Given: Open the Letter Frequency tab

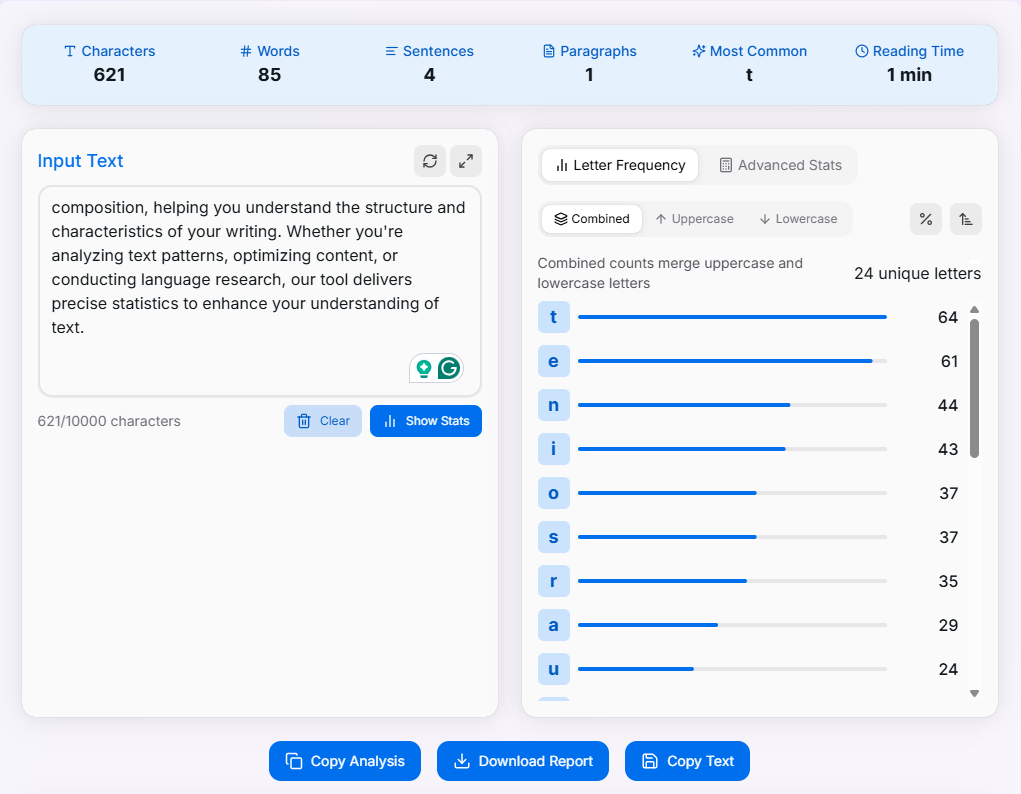Looking at the screenshot, I should click(620, 165).
